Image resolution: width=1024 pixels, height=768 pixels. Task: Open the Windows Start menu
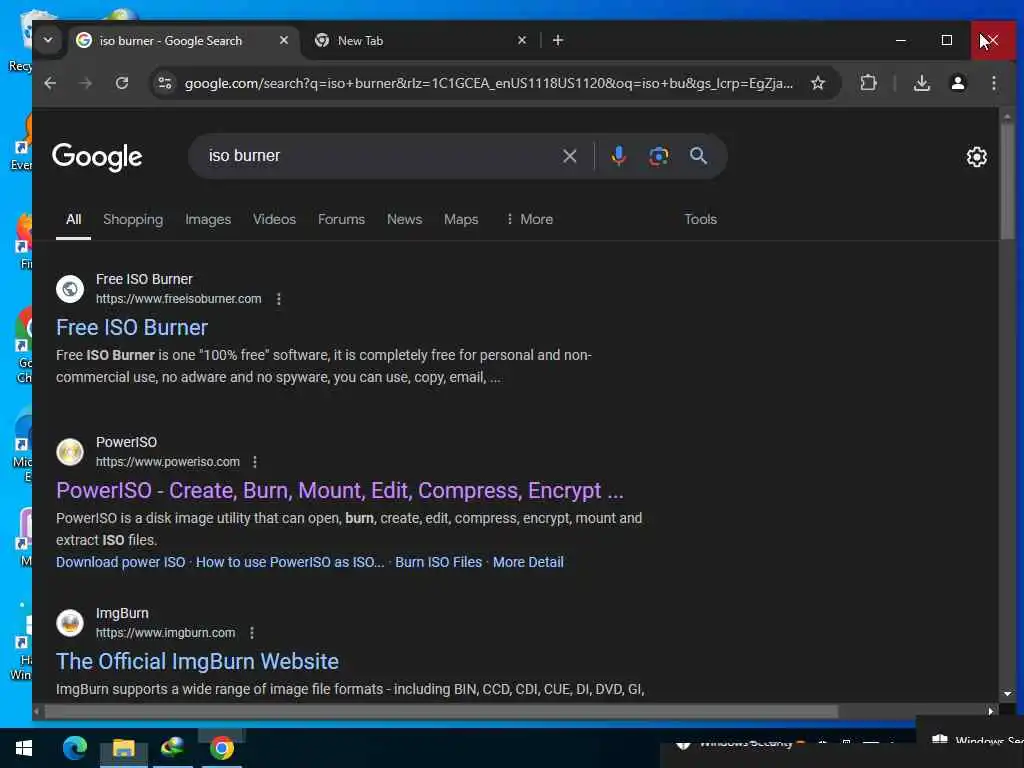(x=24, y=748)
